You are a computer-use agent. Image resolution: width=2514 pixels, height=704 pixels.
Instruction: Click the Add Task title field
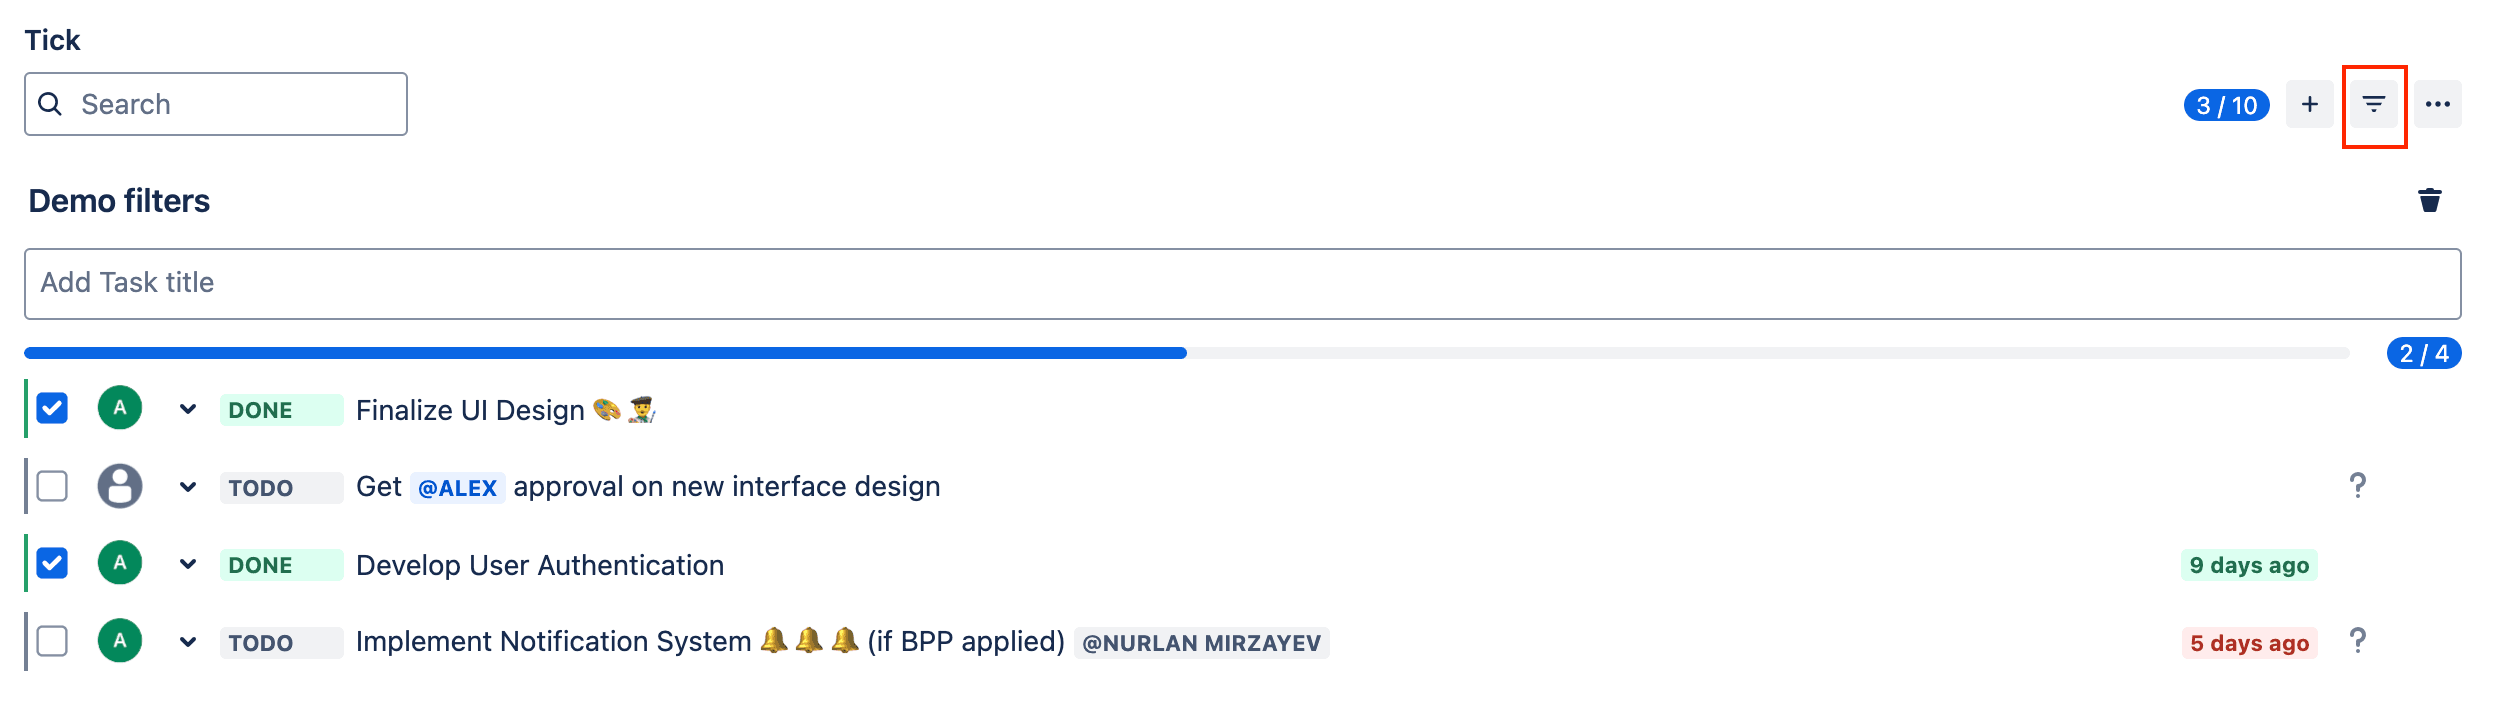click(1242, 284)
